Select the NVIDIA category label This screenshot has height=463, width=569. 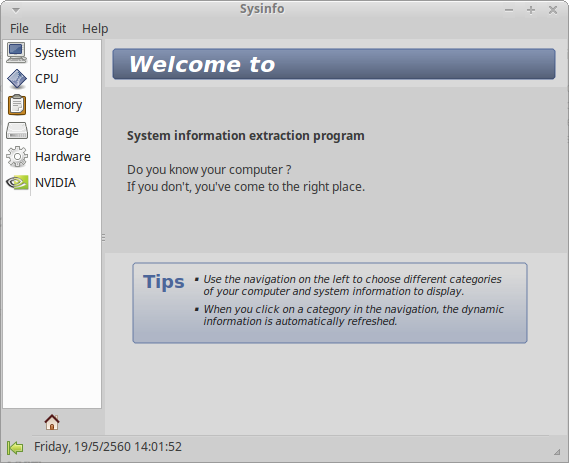coord(56,183)
